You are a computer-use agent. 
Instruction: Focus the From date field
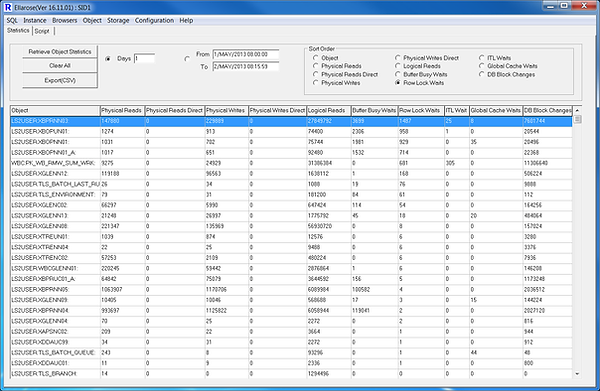pyautogui.click(x=246, y=54)
